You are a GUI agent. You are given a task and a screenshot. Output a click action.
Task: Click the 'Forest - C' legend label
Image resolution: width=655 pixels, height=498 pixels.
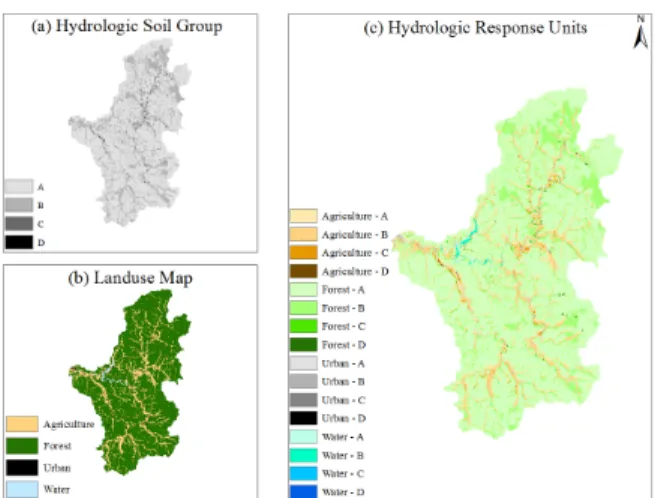[343, 326]
